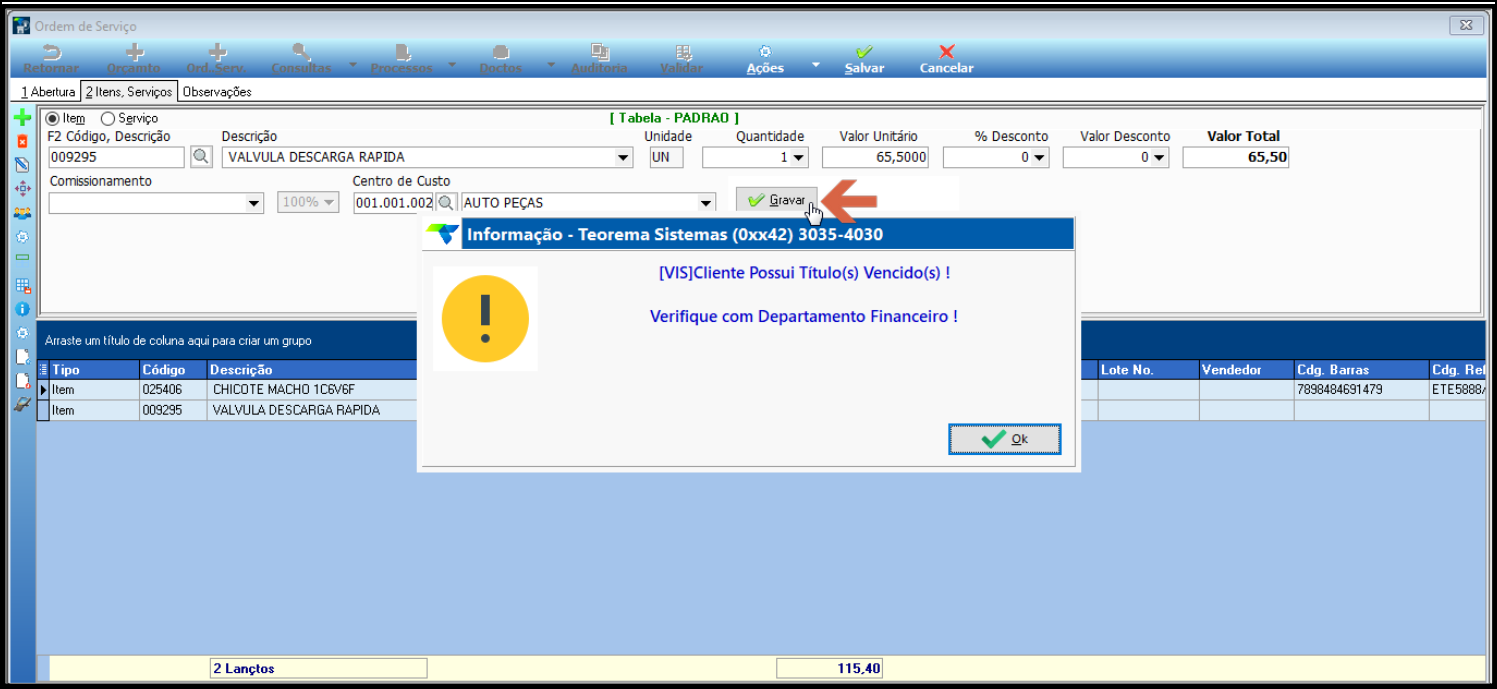Select the Serviço radio button

pos(108,118)
